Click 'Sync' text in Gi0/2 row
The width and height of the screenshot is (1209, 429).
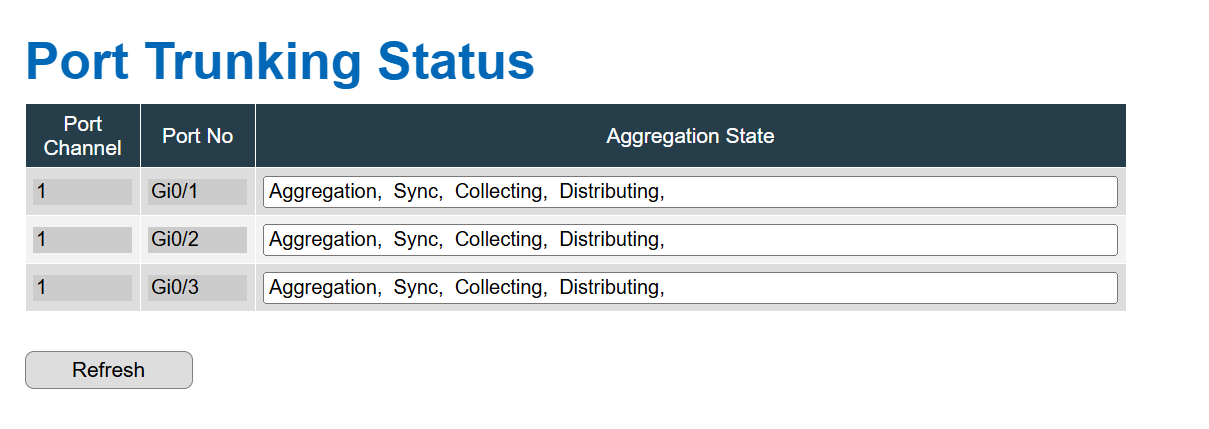click(415, 239)
